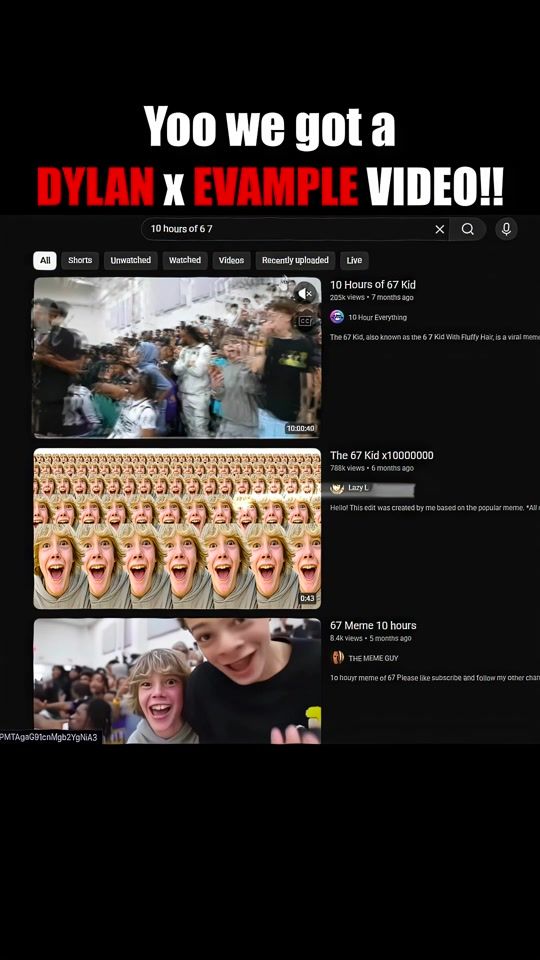
Task: Click the '10 Hours of 67 Kid' title
Action: pos(373,285)
